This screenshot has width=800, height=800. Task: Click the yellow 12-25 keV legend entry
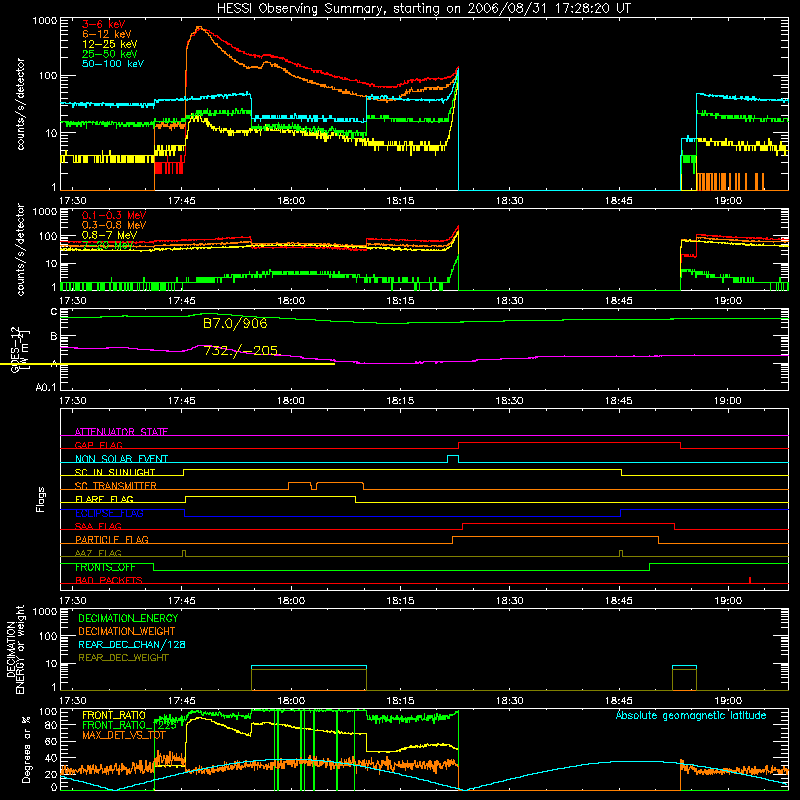109,44
